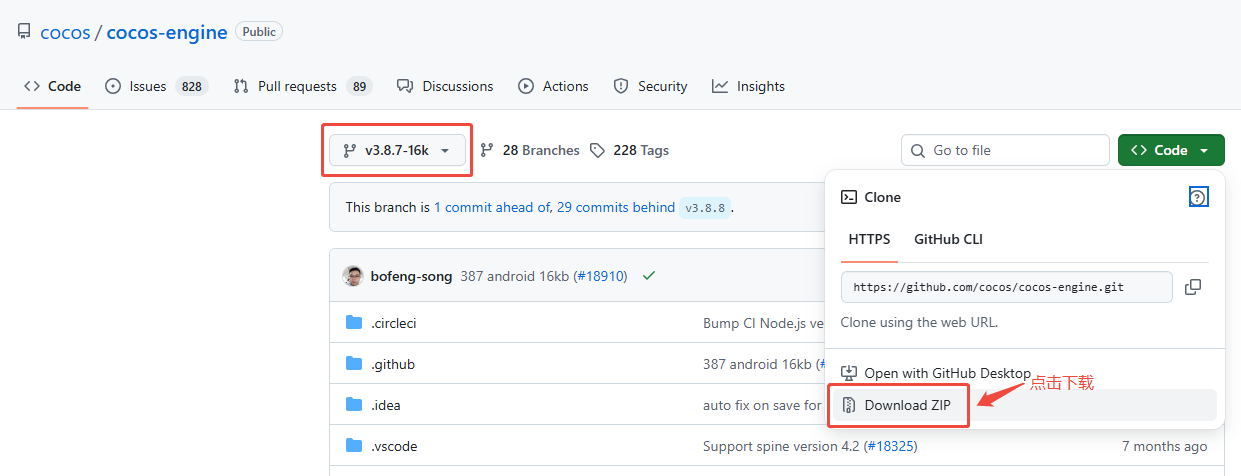1241x476 pixels.
Task: Go to the Discussions tab
Action: click(445, 86)
